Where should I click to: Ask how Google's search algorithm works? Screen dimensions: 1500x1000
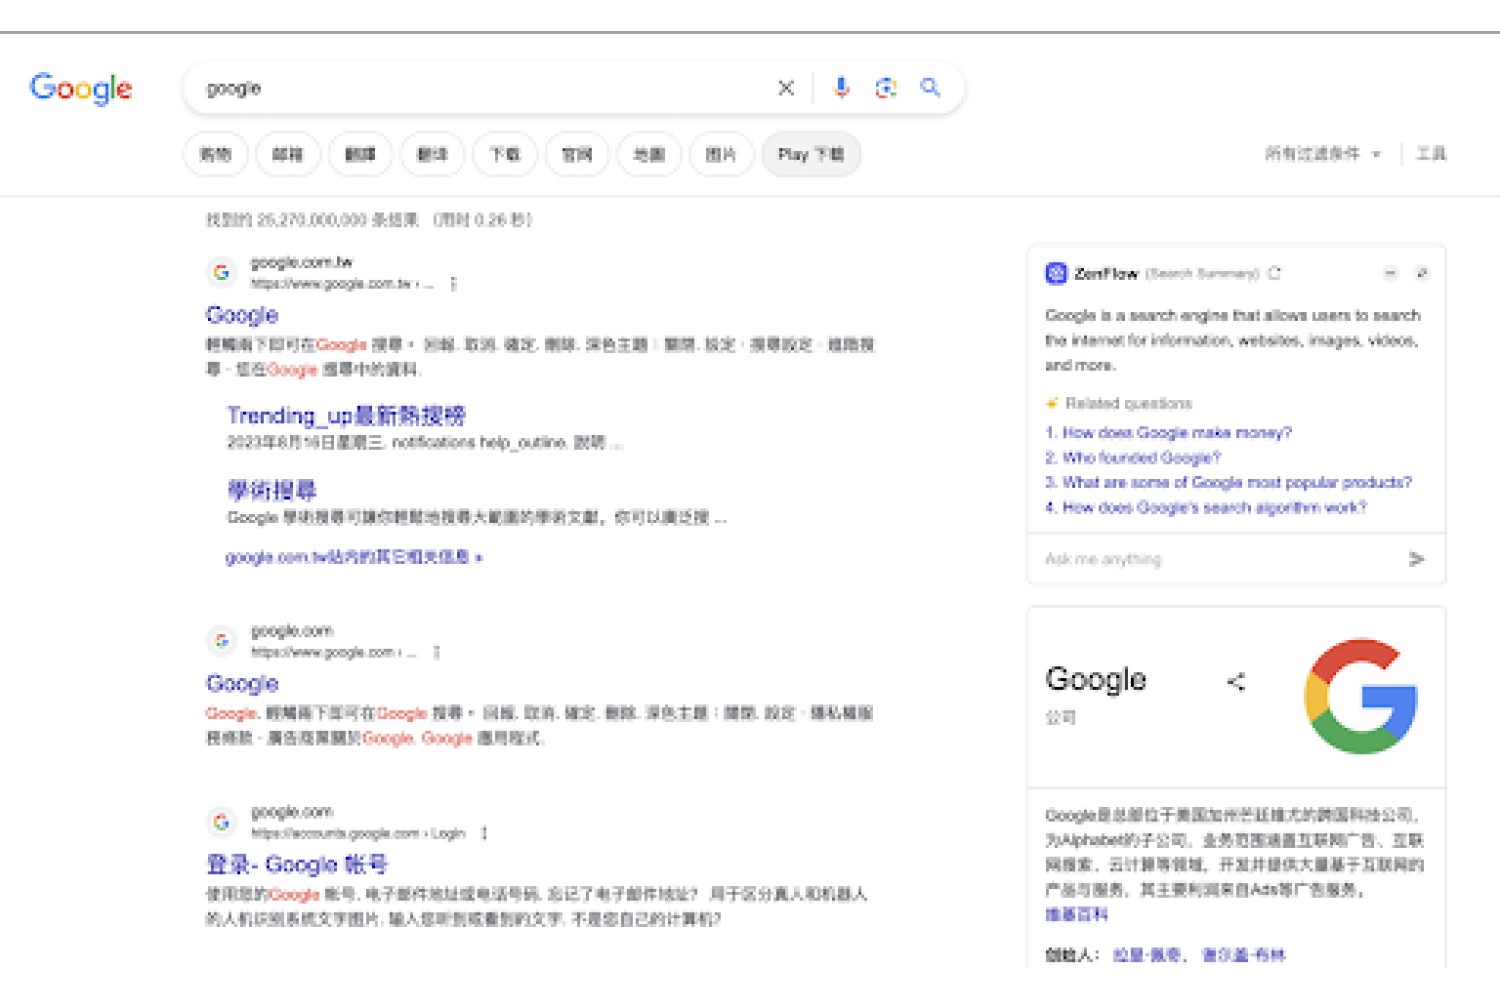click(1205, 508)
